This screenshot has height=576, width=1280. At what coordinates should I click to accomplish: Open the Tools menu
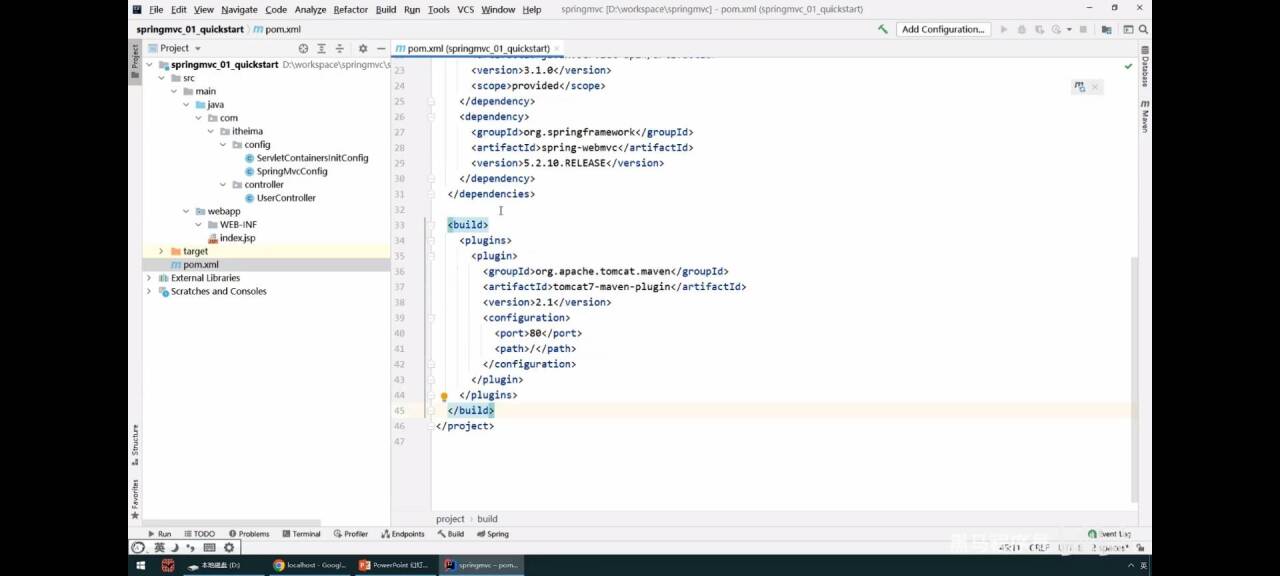[438, 9]
